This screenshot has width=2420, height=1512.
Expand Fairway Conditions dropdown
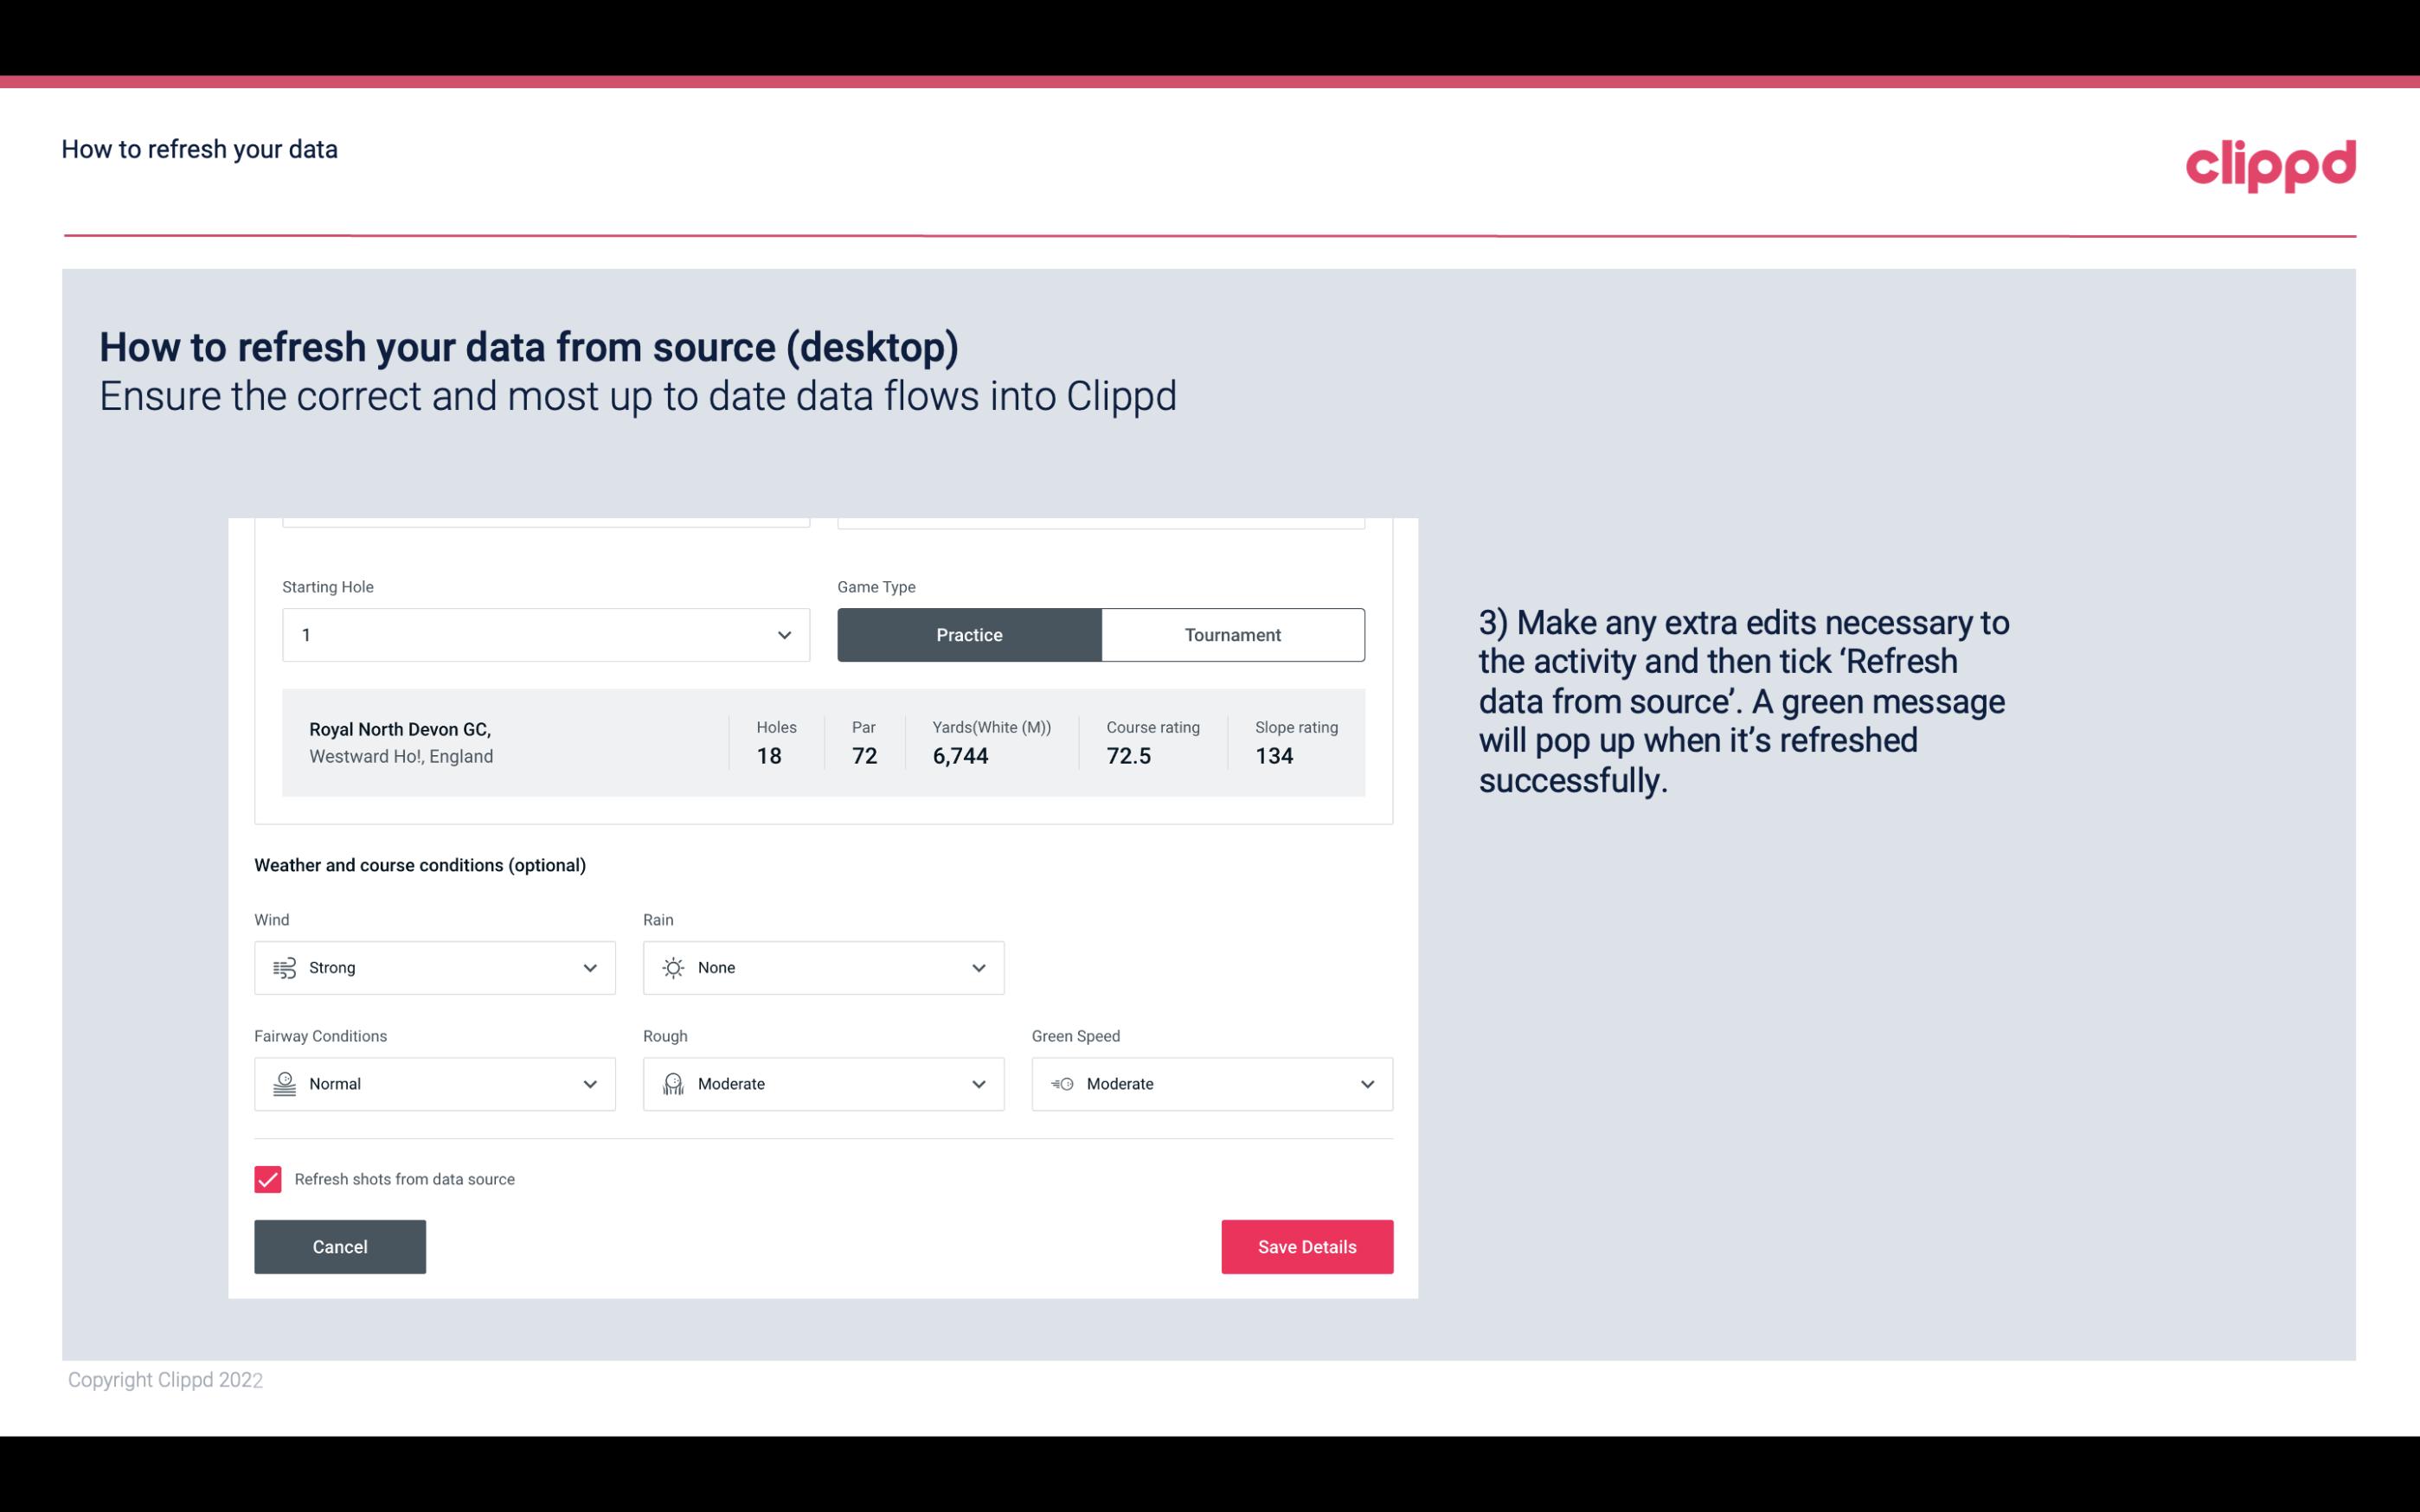click(x=589, y=1084)
